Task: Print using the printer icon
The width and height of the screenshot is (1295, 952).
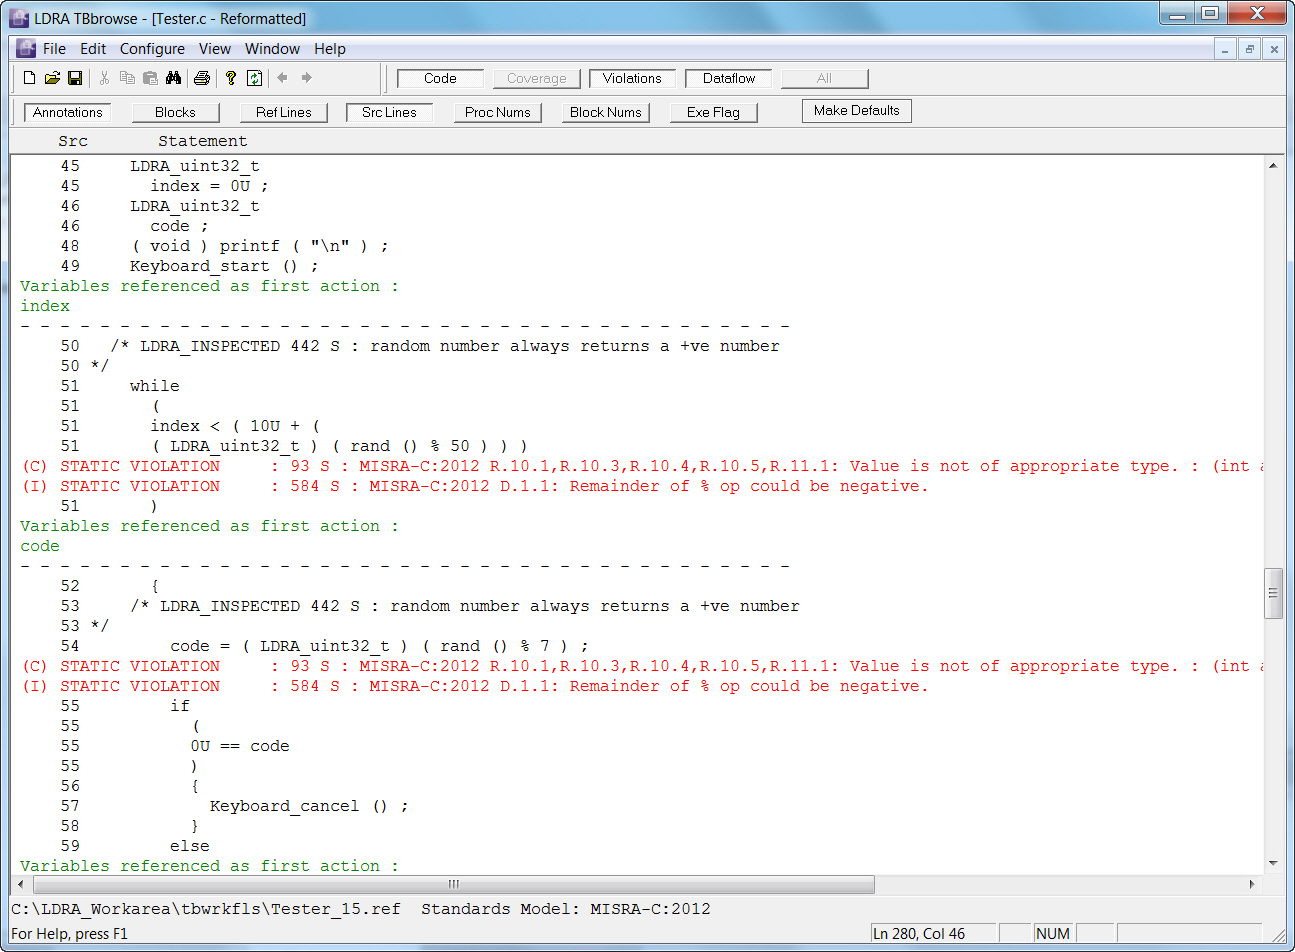Action: click(x=202, y=78)
